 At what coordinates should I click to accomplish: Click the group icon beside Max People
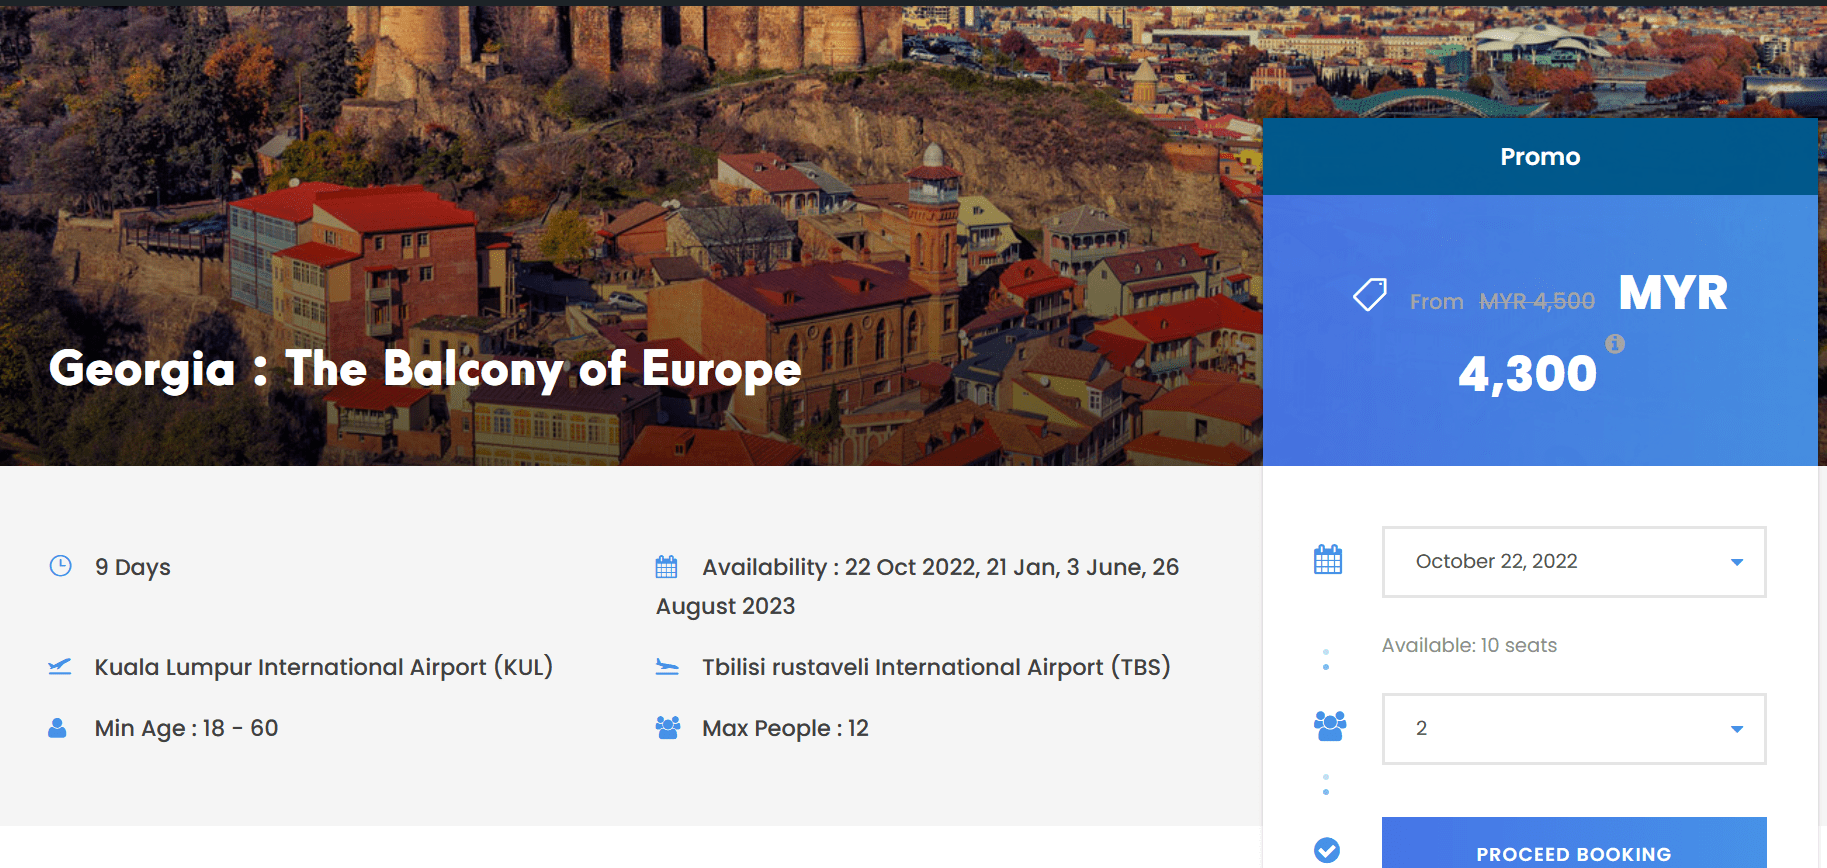pos(667,728)
